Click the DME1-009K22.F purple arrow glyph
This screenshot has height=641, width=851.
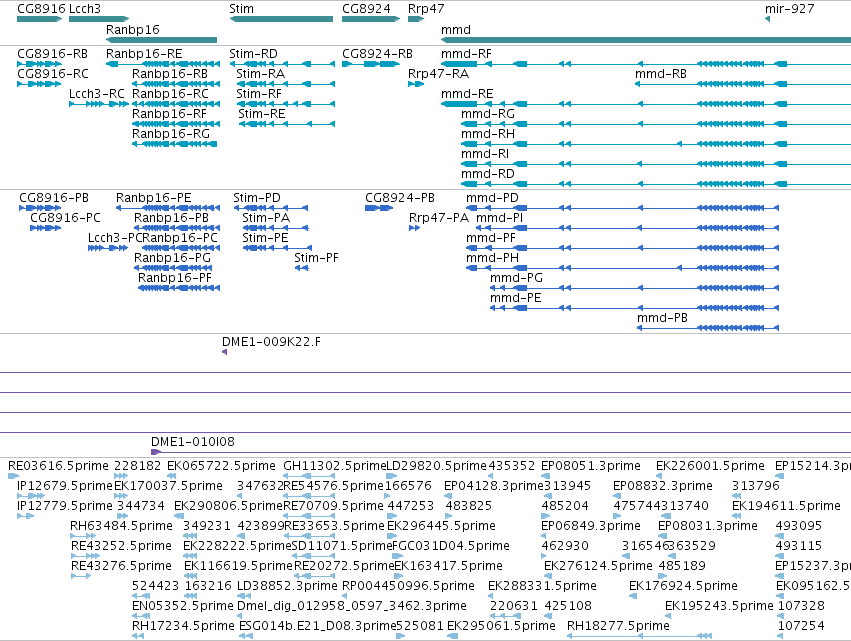(224, 352)
